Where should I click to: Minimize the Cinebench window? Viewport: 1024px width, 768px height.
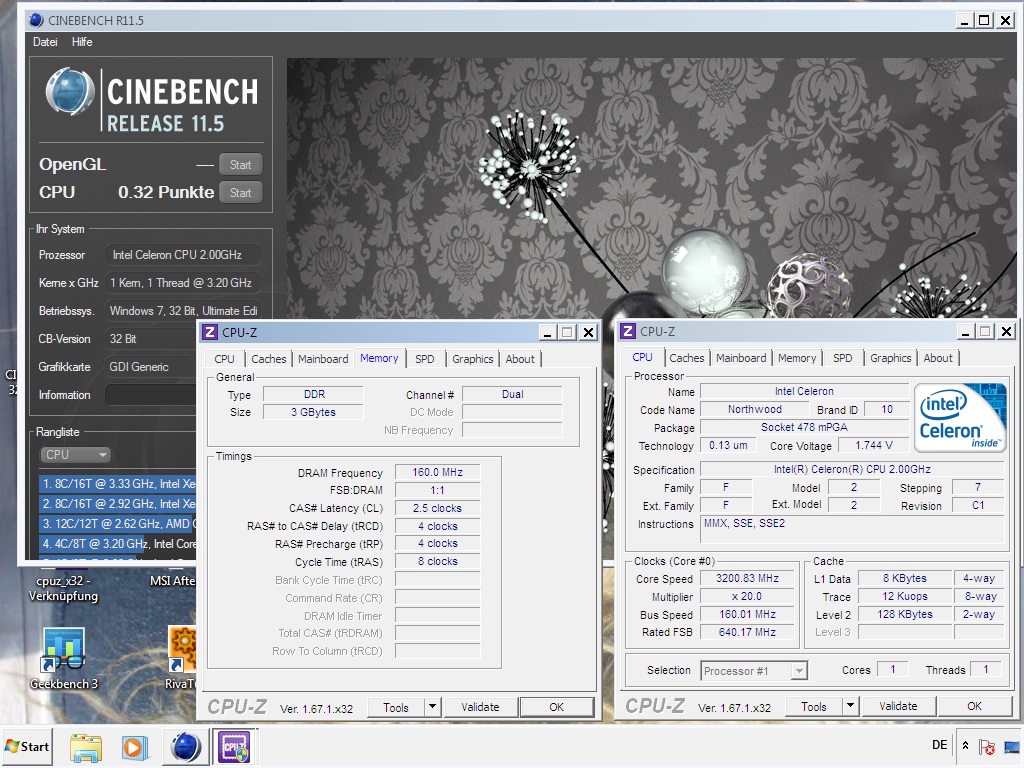pyautogui.click(x=964, y=21)
